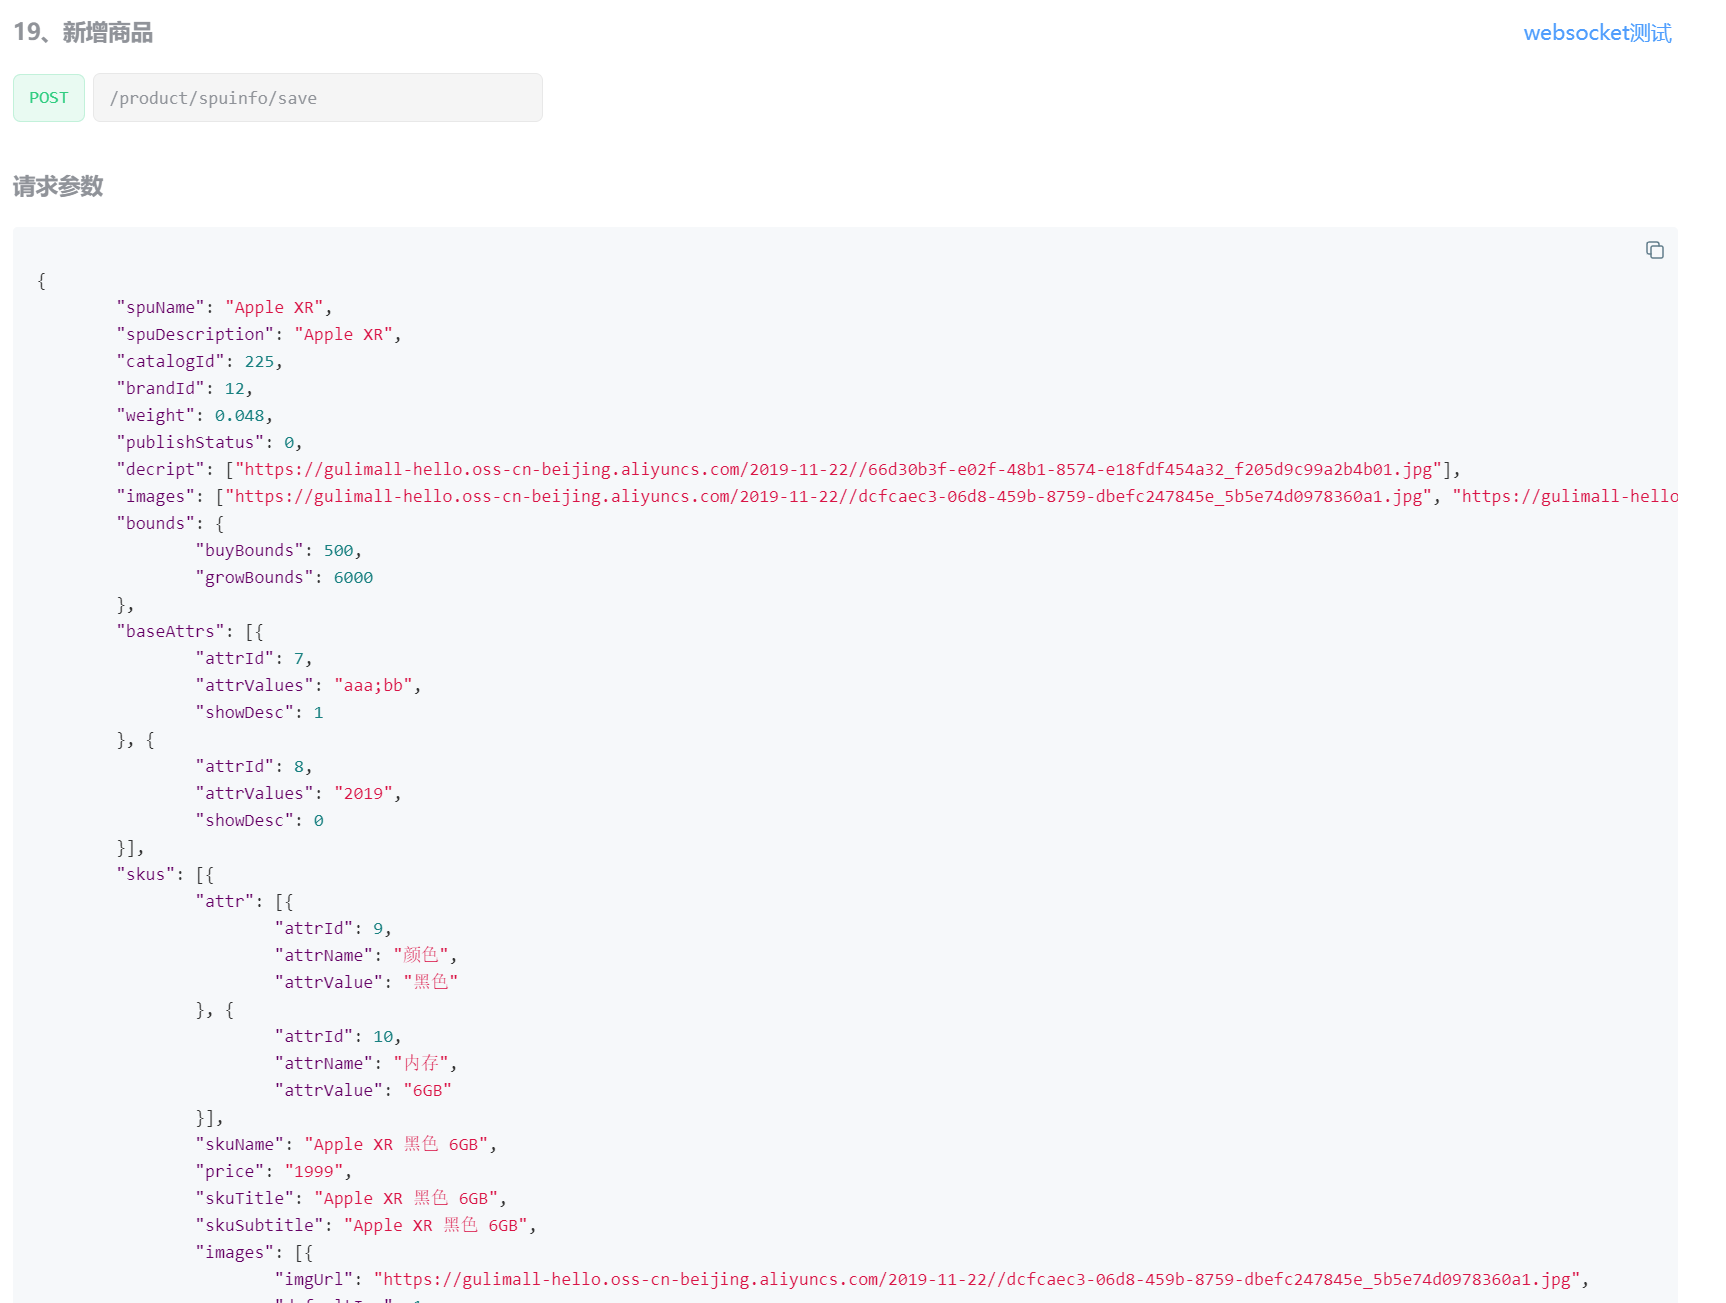Click the "spuDescription" line
Image resolution: width=1726 pixels, height=1303 pixels.
click(x=259, y=335)
